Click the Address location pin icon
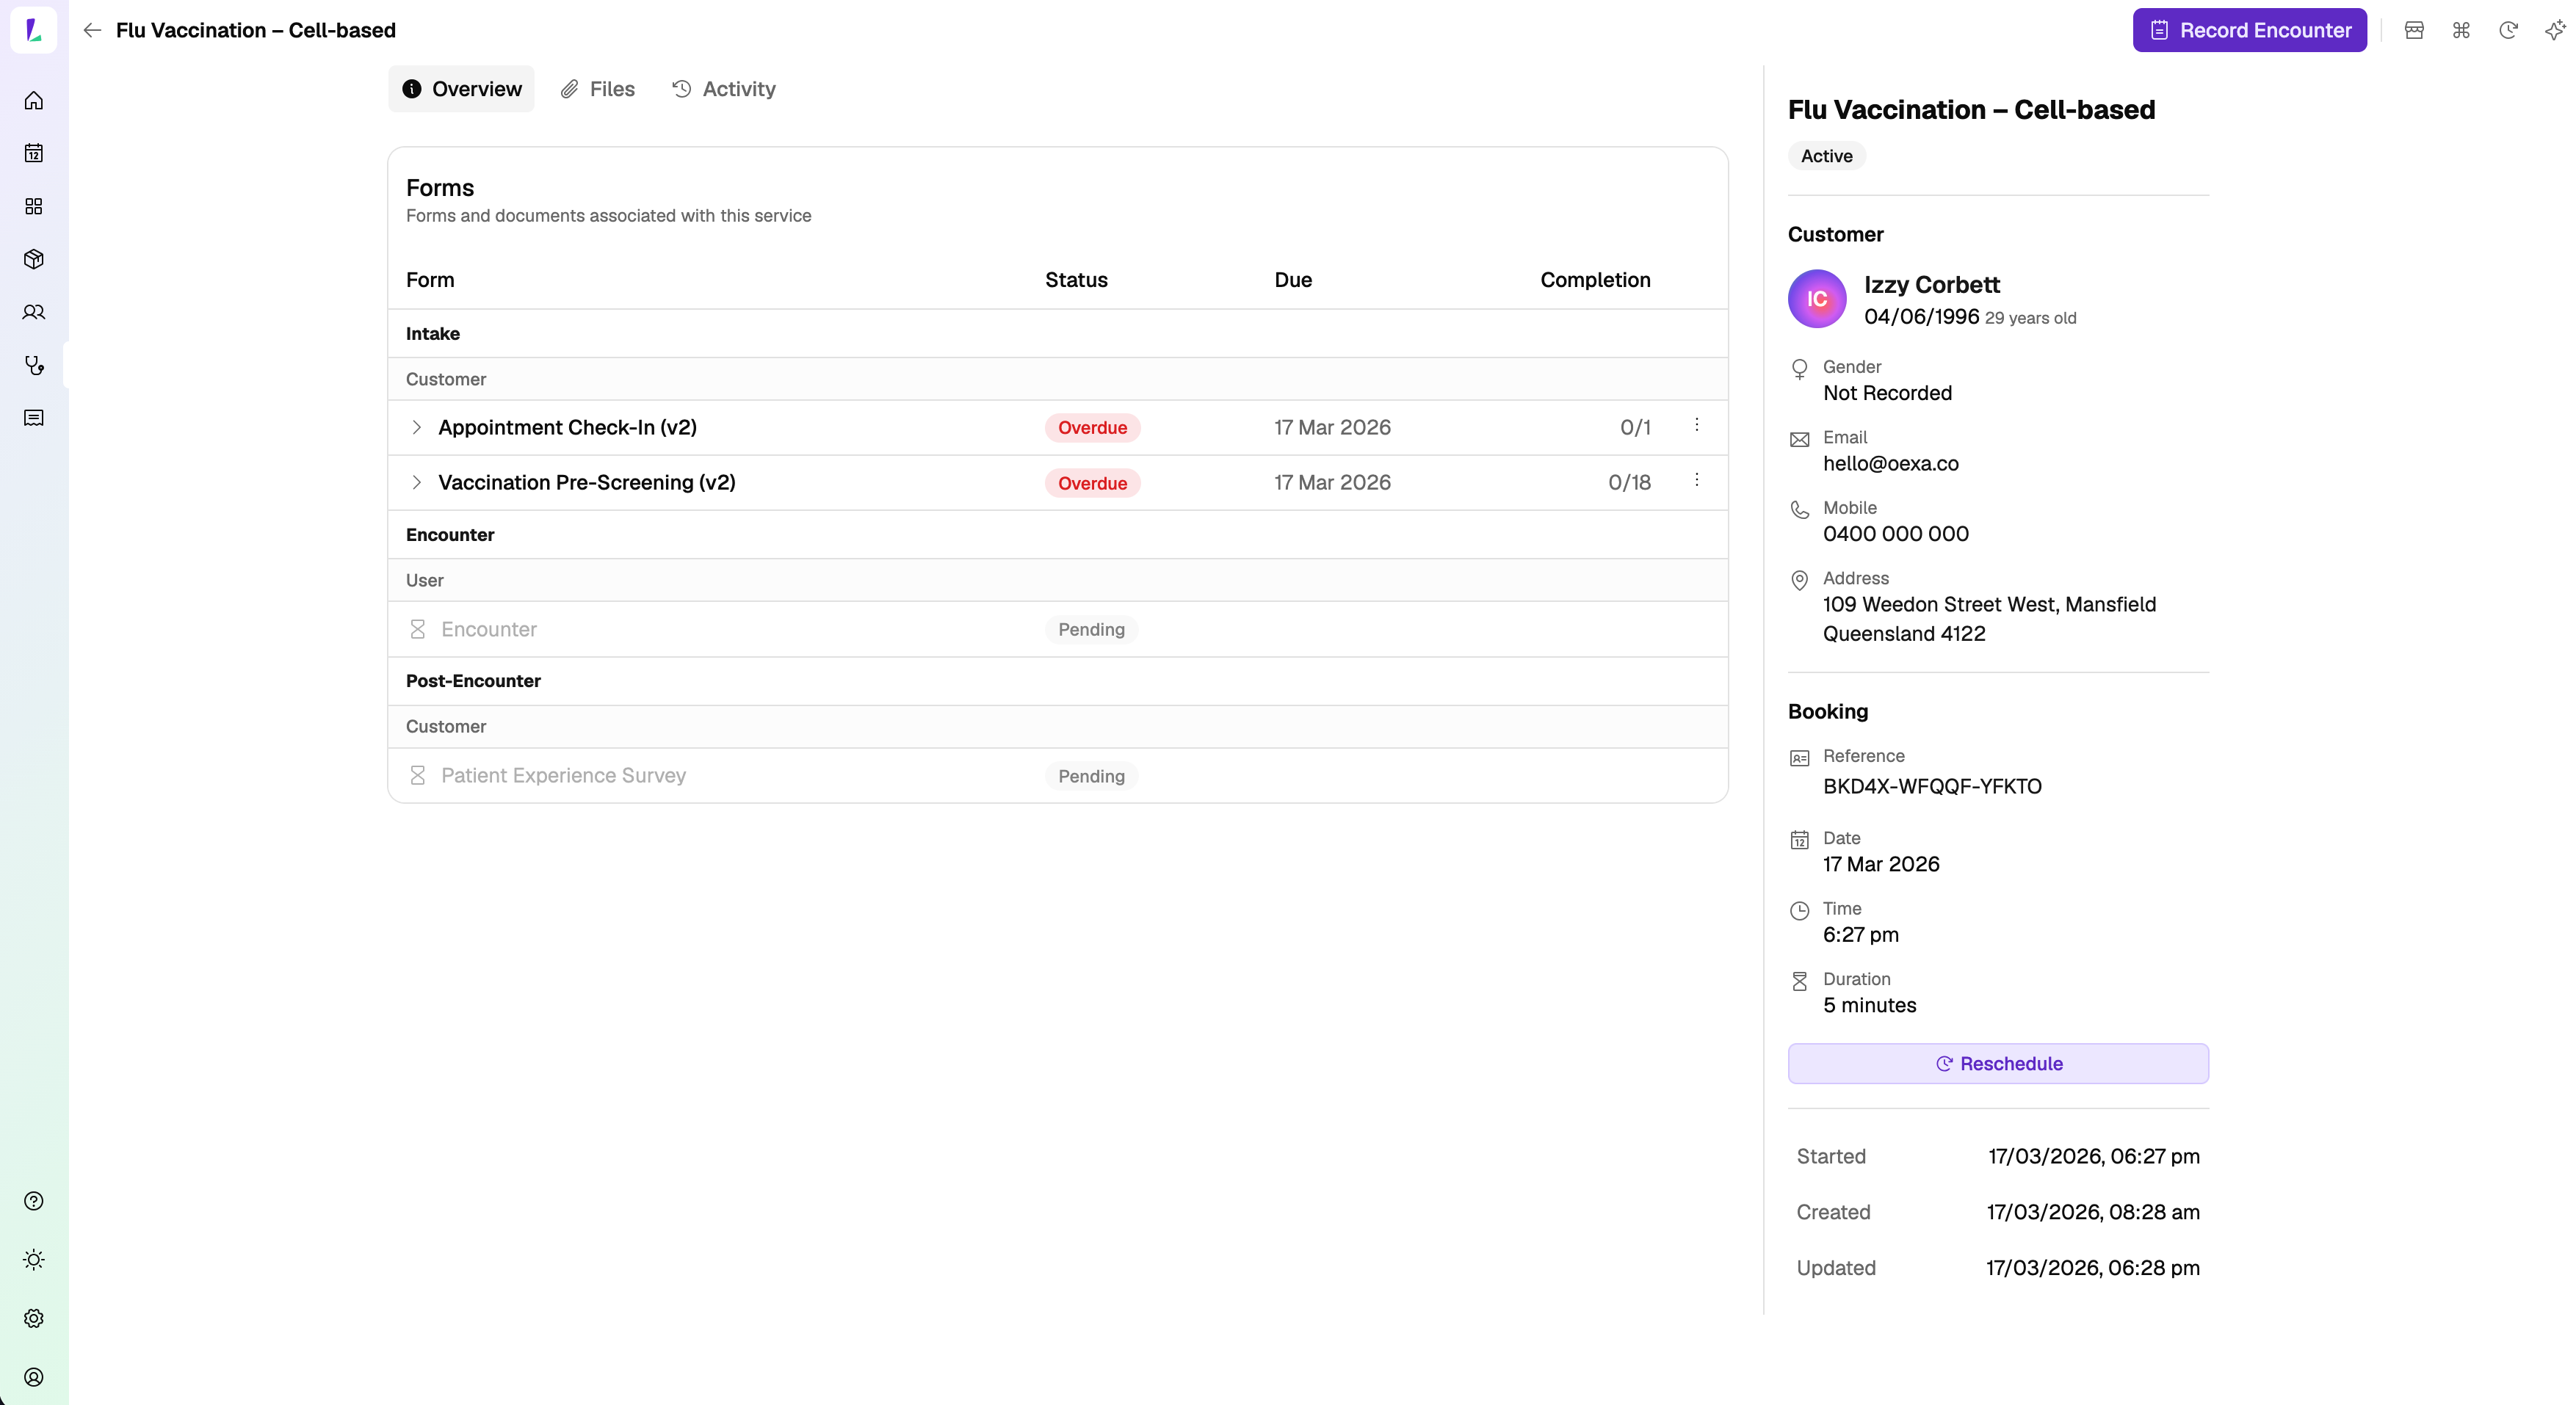Screen dimensions: 2576x1405 click(x=1799, y=581)
